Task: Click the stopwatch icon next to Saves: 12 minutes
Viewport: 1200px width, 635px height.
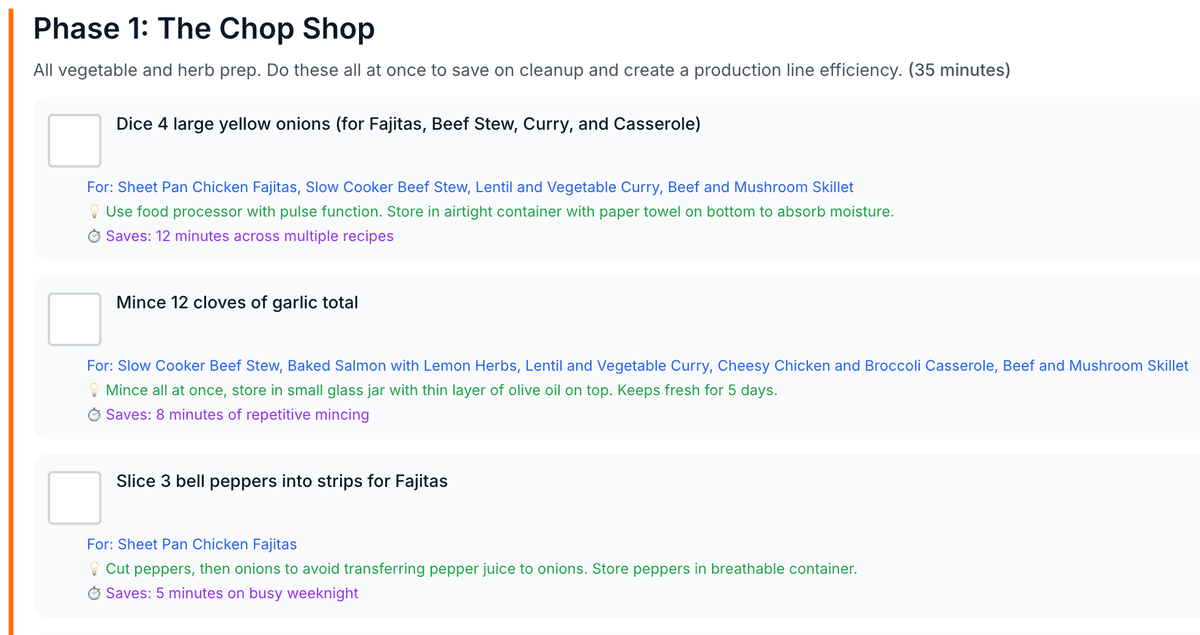Action: (x=94, y=237)
